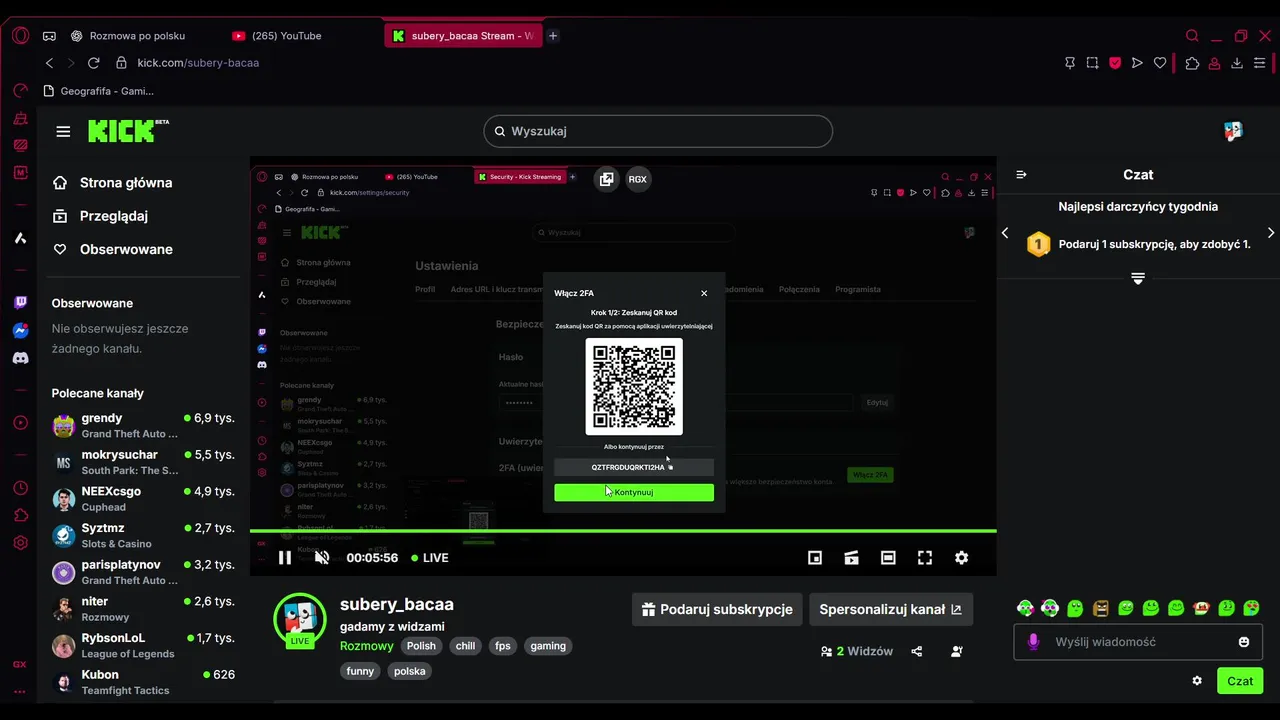
Task: Reload the page
Action: click(x=93, y=63)
